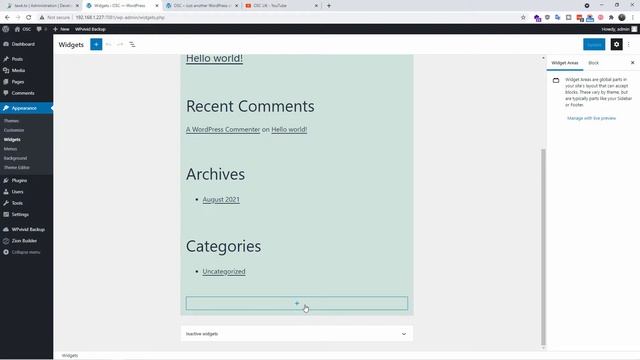
Task: Click the comments bubble in admin bar
Action: [42, 29]
